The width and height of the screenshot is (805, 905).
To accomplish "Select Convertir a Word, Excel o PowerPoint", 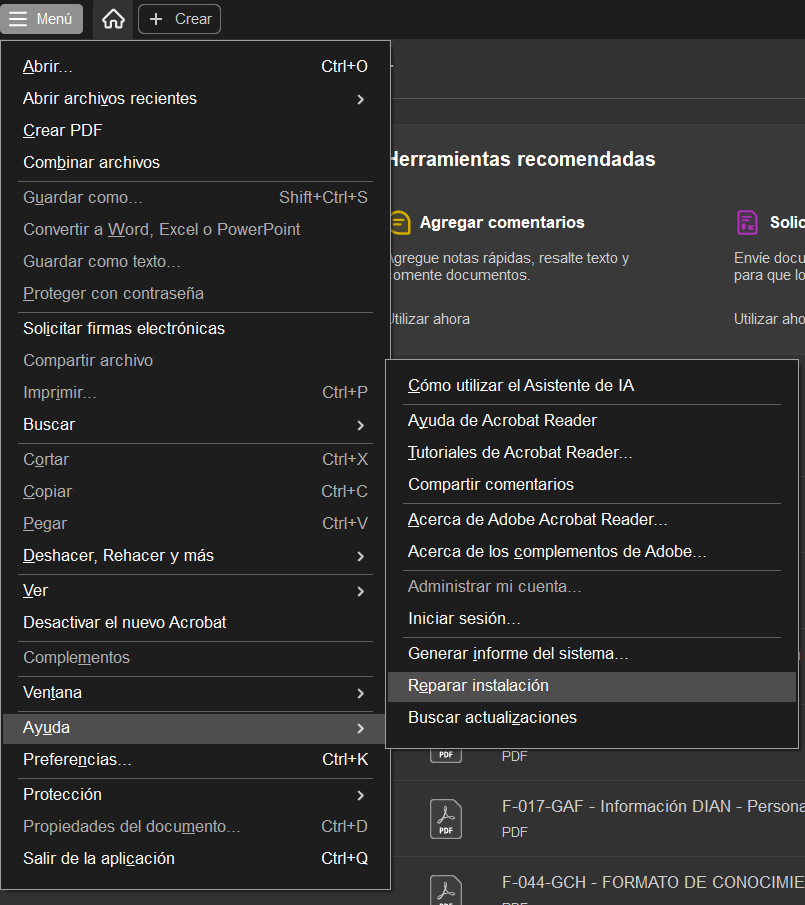I will 195,230.
